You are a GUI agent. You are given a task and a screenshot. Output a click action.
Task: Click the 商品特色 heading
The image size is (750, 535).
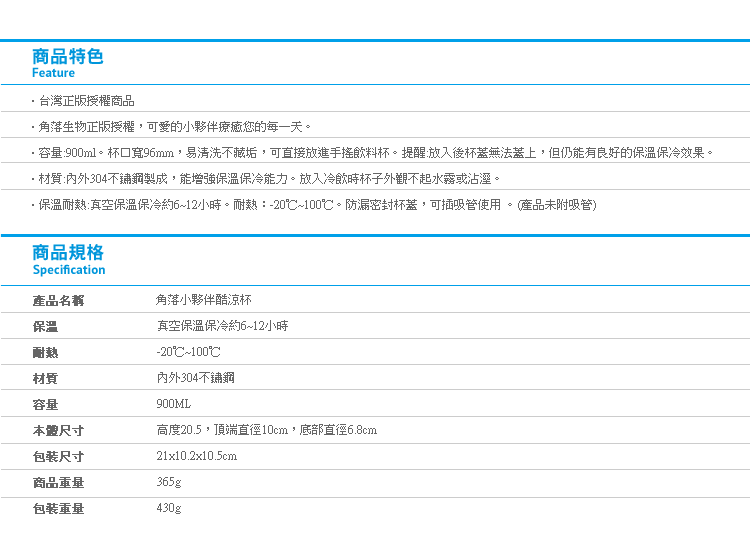pos(67,56)
